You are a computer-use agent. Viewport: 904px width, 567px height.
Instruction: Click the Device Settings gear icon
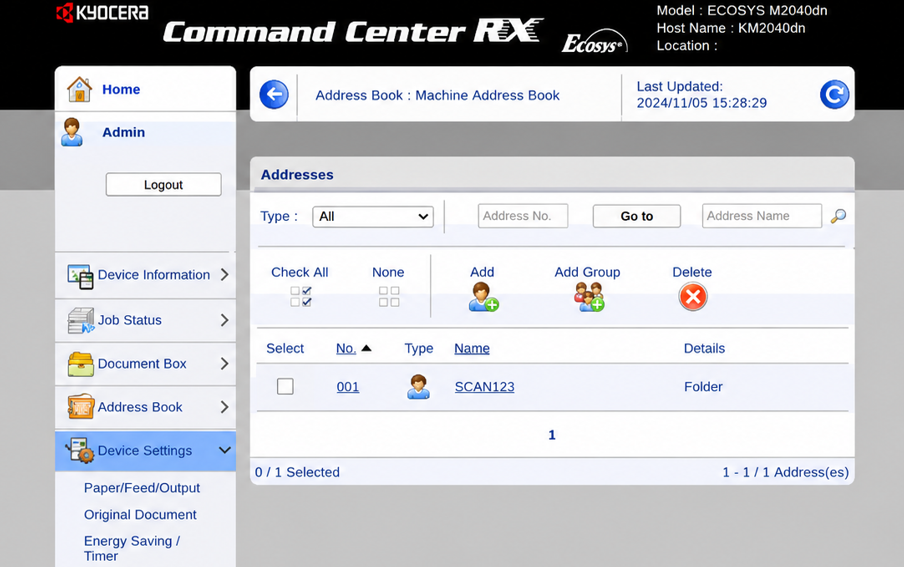[80, 450]
